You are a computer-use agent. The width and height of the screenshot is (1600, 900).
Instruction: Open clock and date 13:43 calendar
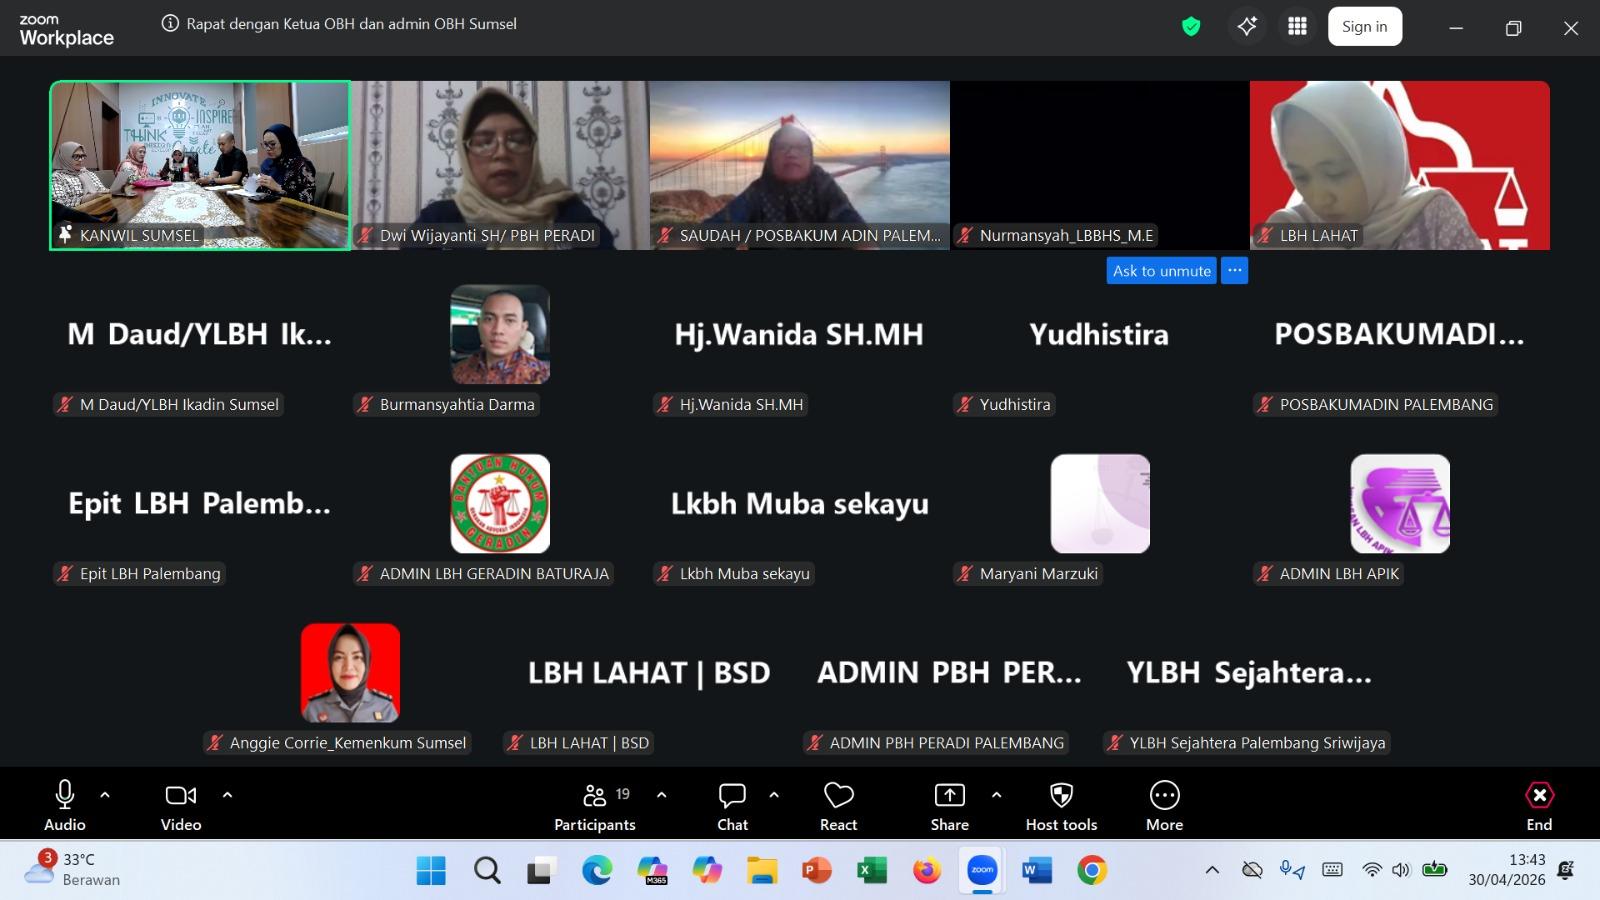tap(1507, 870)
